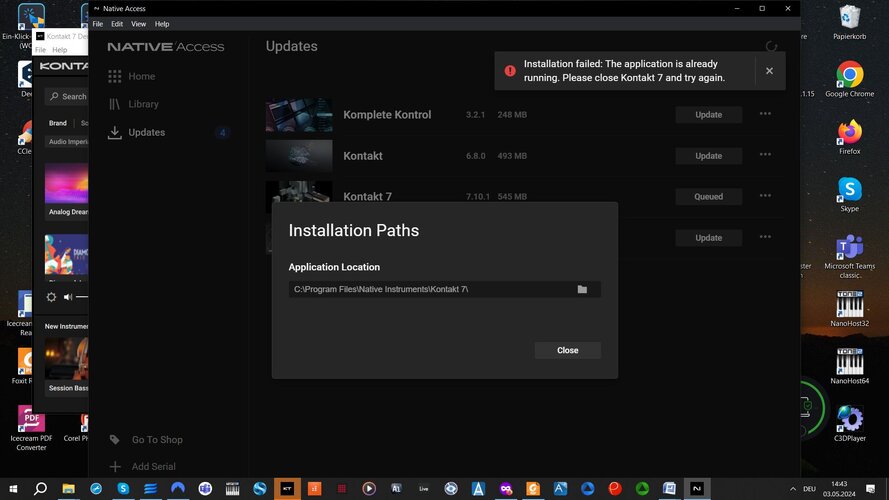Open Papierkorb recycle bin on desktop

tap(849, 23)
